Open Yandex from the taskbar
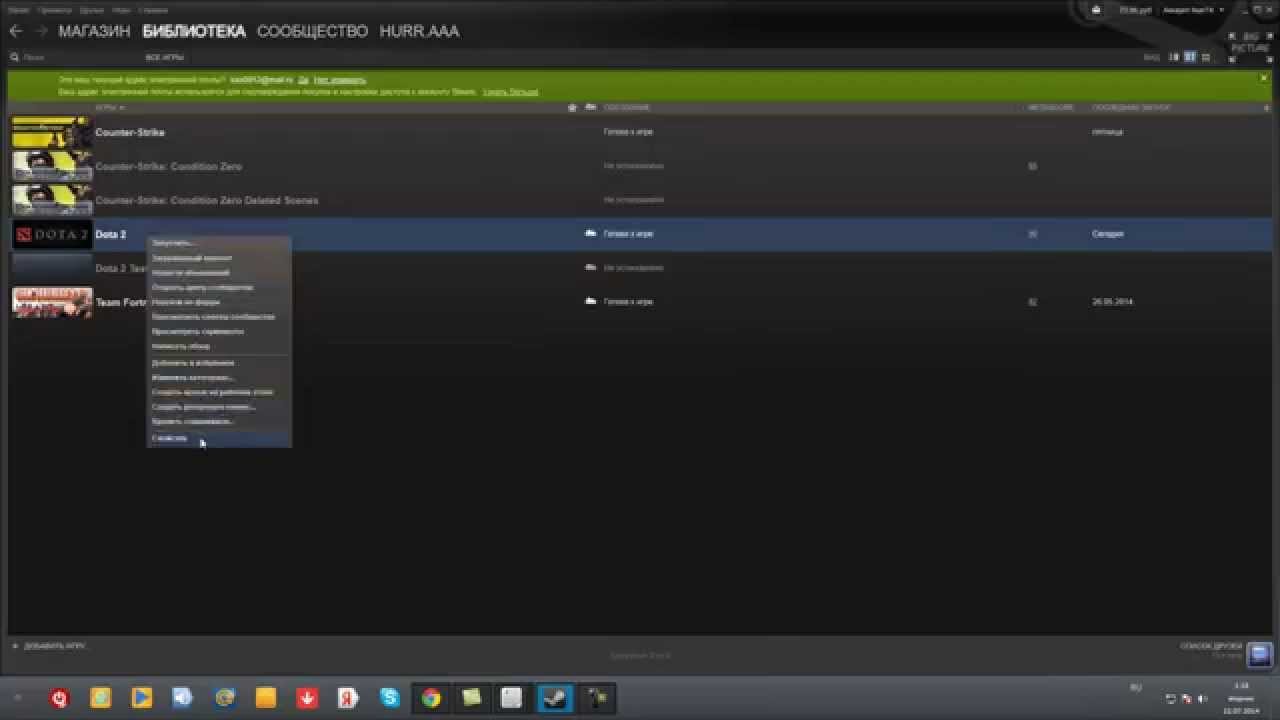The width and height of the screenshot is (1280, 720). click(347, 697)
